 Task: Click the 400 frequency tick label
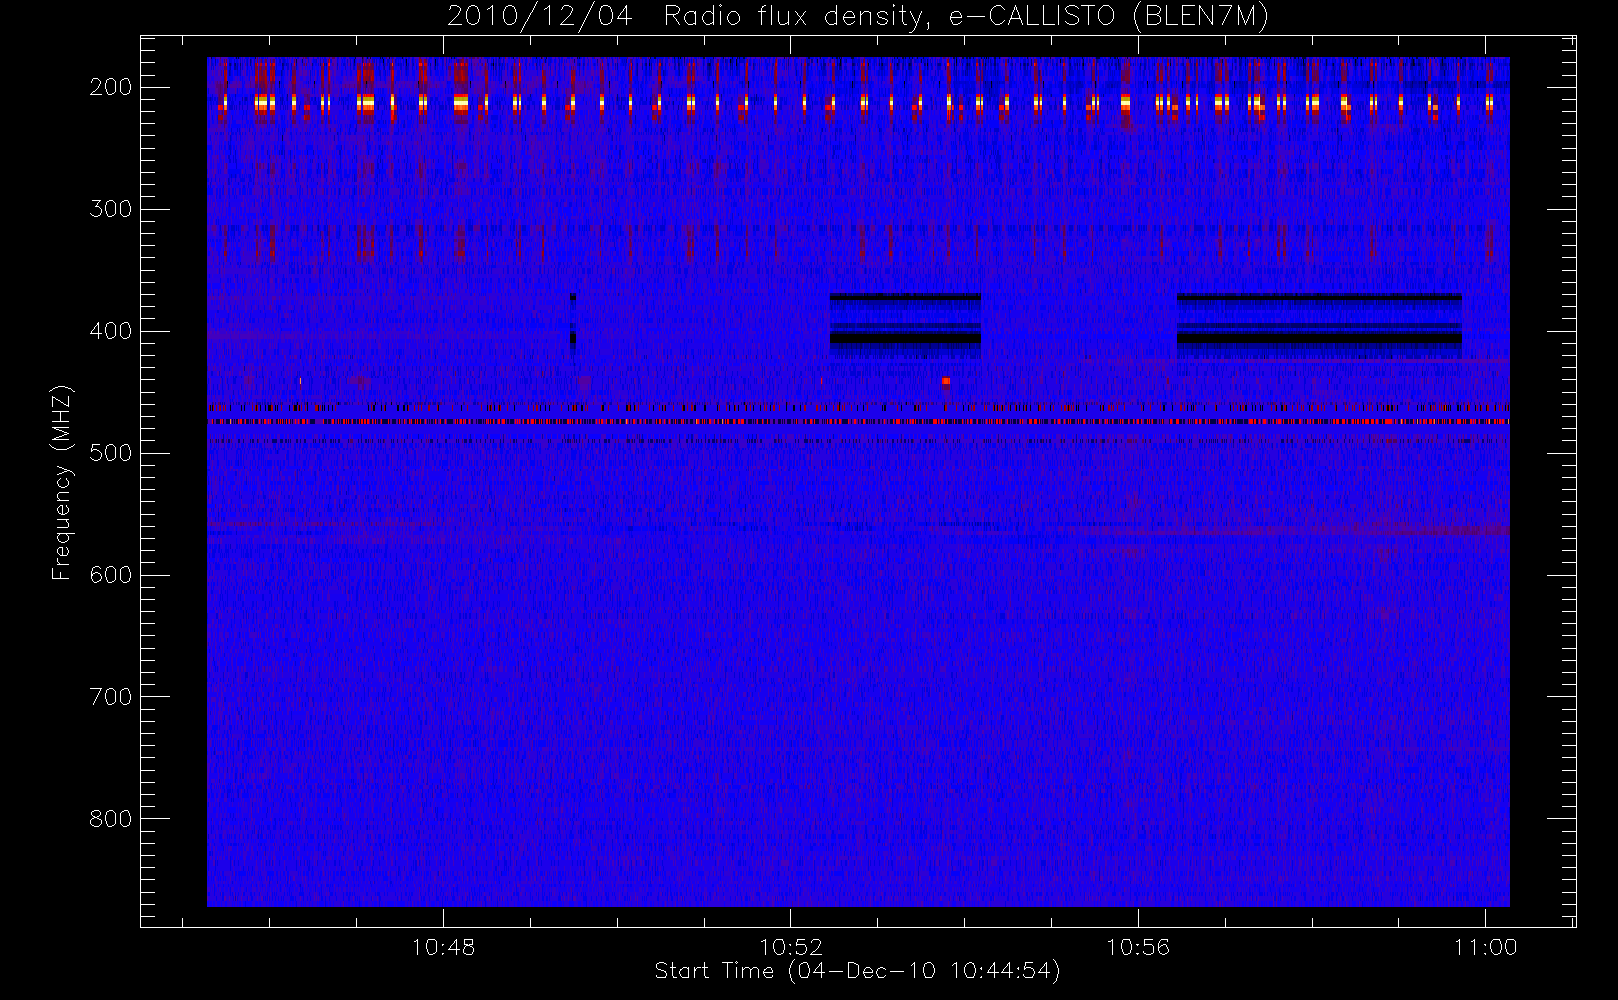pyautogui.click(x=110, y=331)
